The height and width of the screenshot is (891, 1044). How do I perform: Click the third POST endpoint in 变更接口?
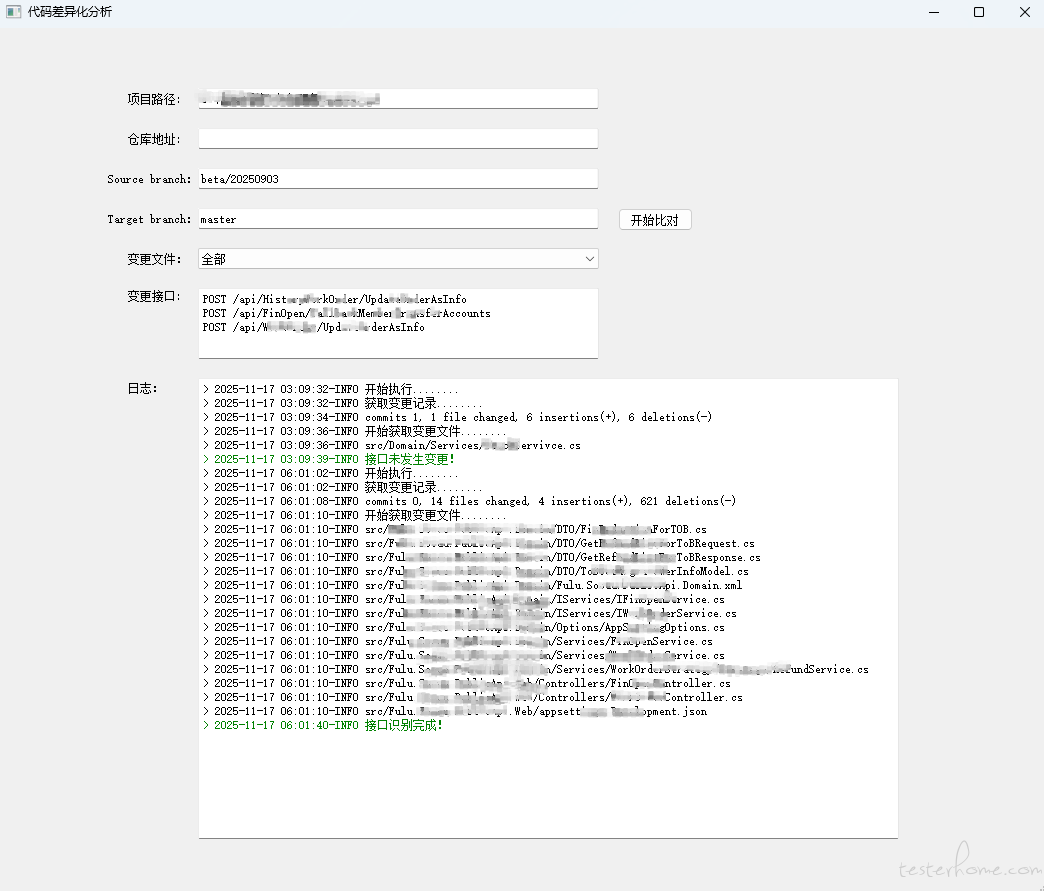point(313,327)
